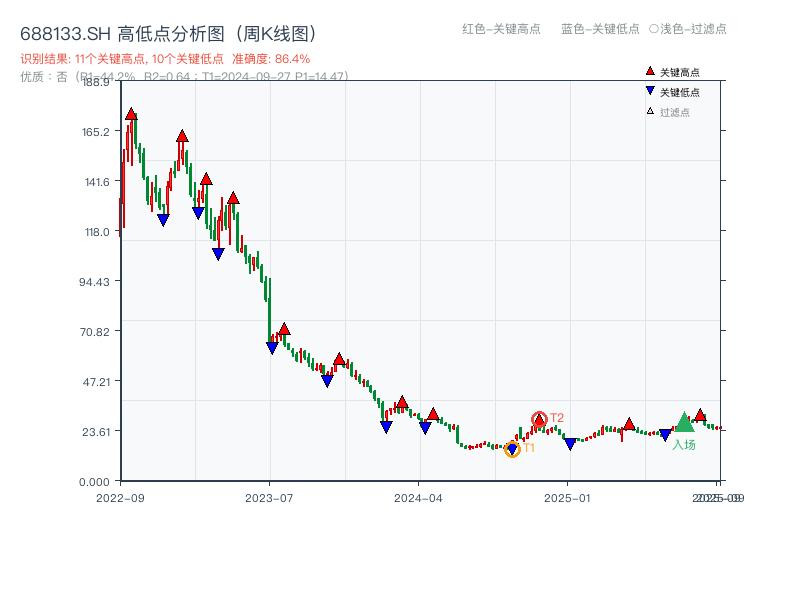Image resolution: width=800 pixels, height=600 pixels.
Task: Click the blue triangle inside the T1 circle
Action: coord(512,448)
